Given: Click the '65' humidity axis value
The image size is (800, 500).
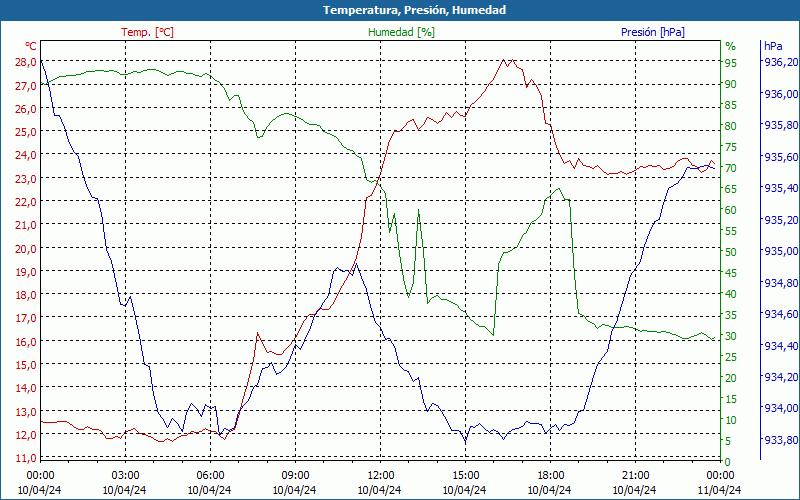Looking at the screenshot, I should tap(731, 189).
